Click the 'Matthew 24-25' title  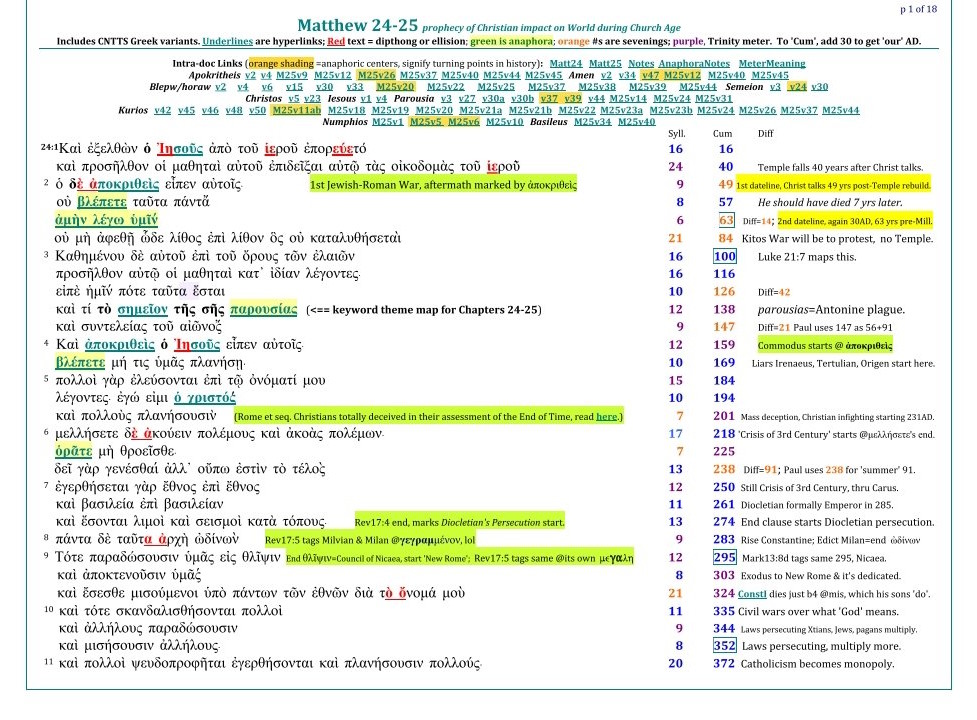pyautogui.click(x=358, y=25)
